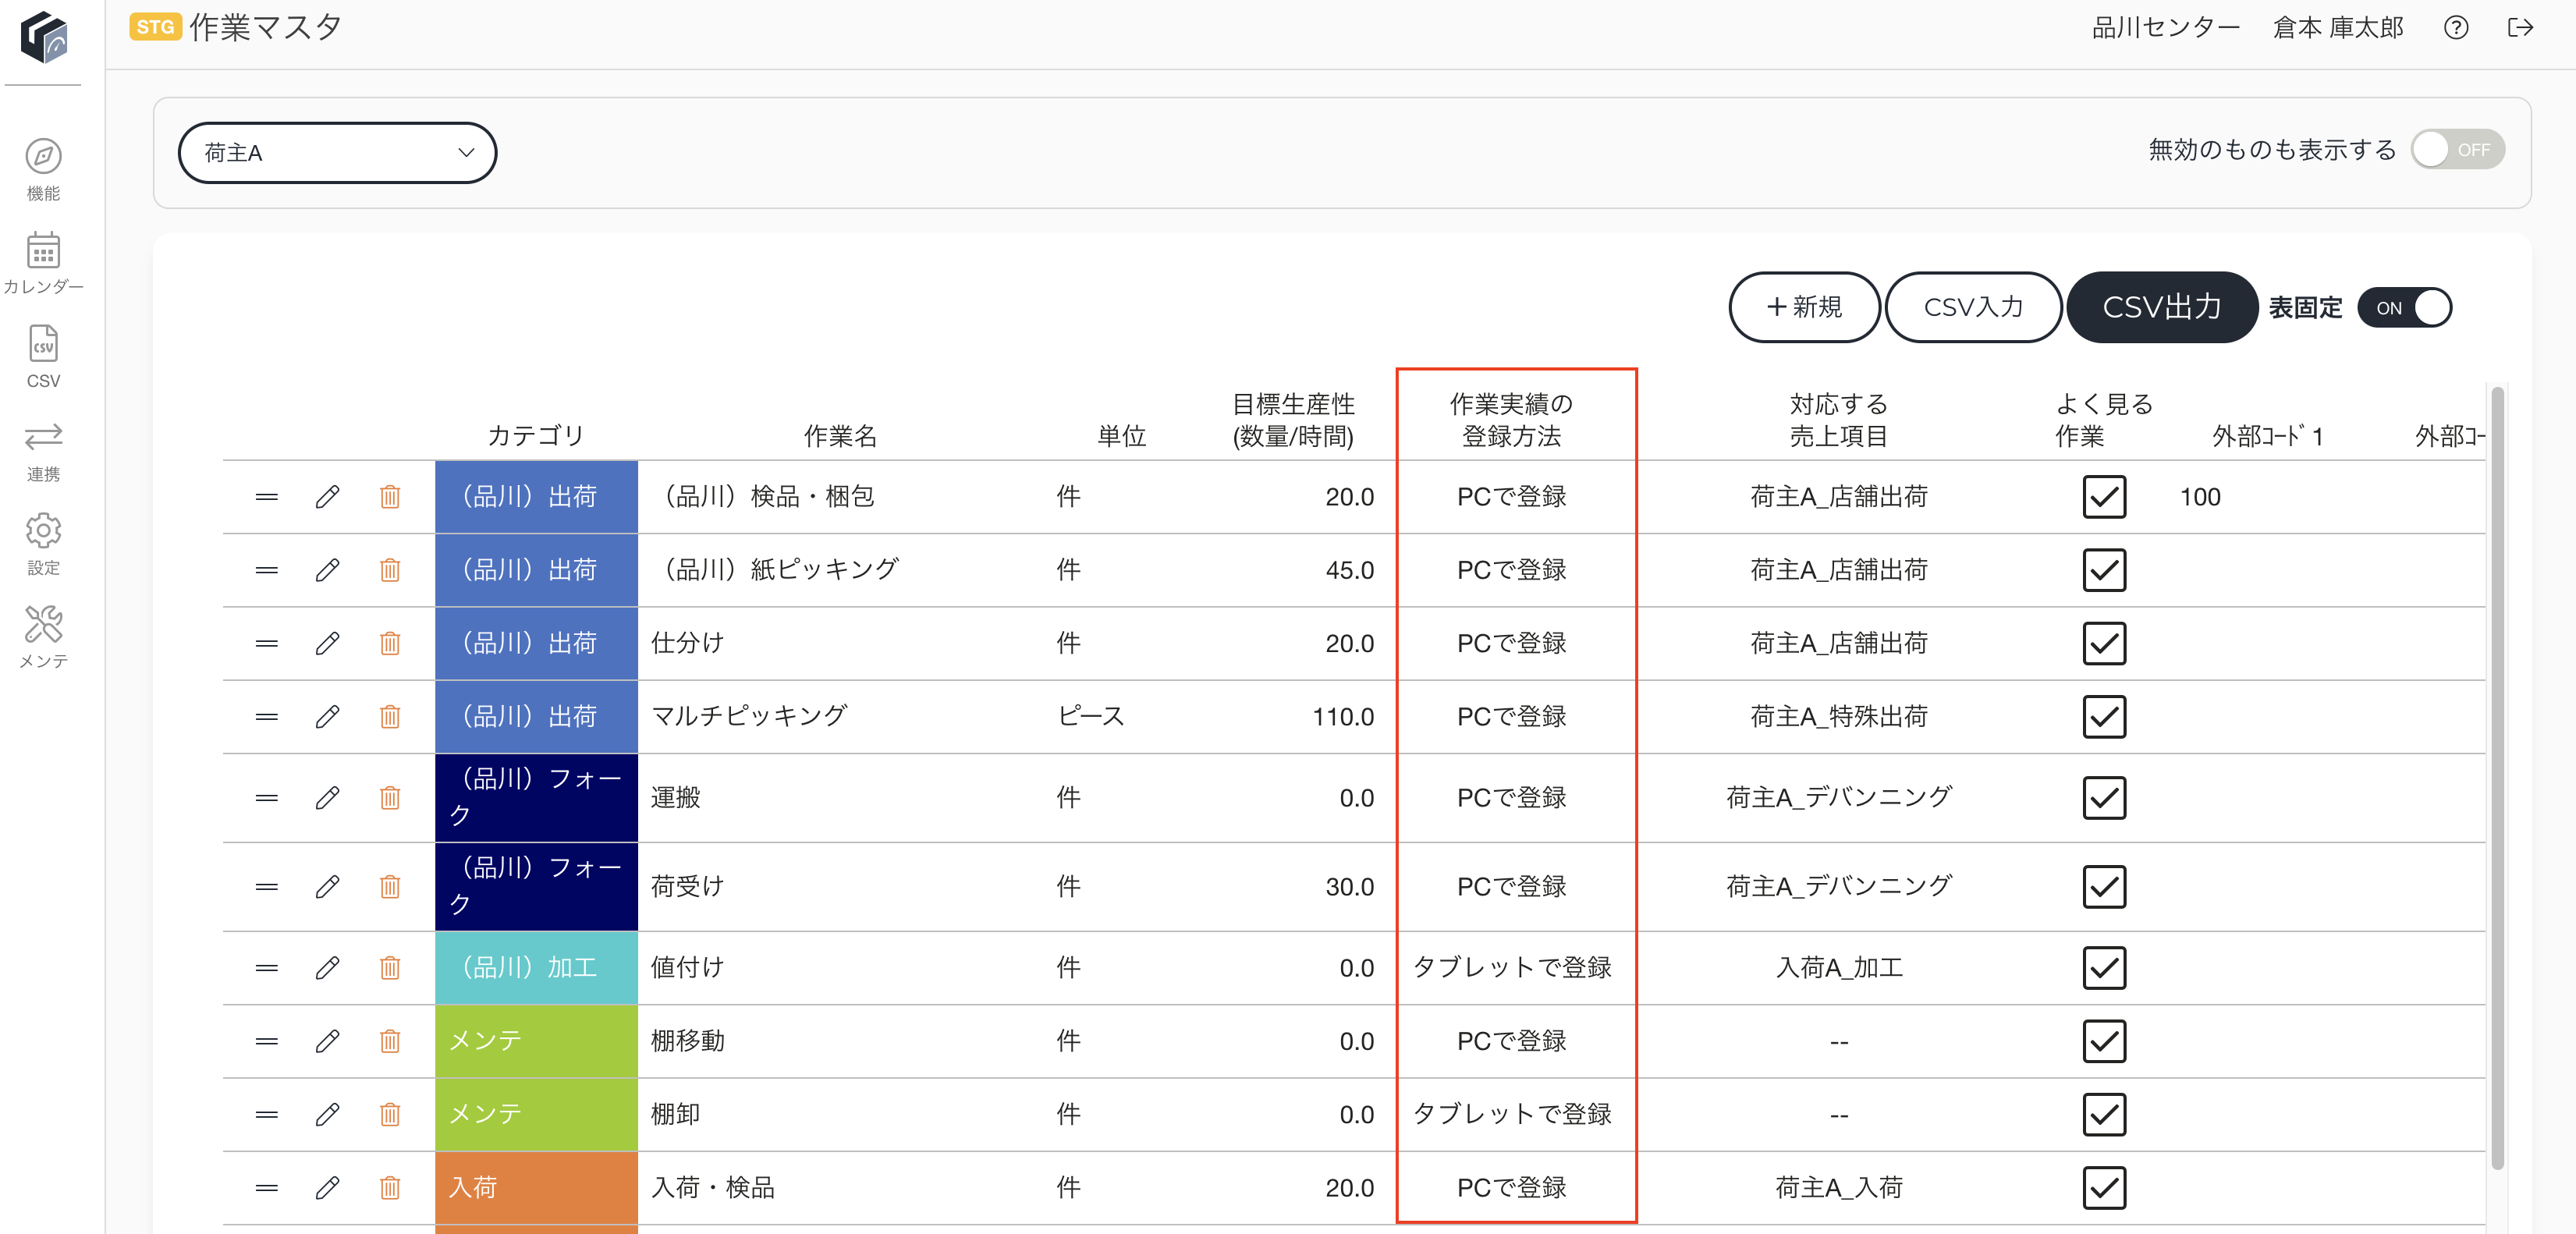This screenshot has height=1234, width=2576.
Task: Uncheck よく見る作業 for 荷受け
Action: (2104, 886)
